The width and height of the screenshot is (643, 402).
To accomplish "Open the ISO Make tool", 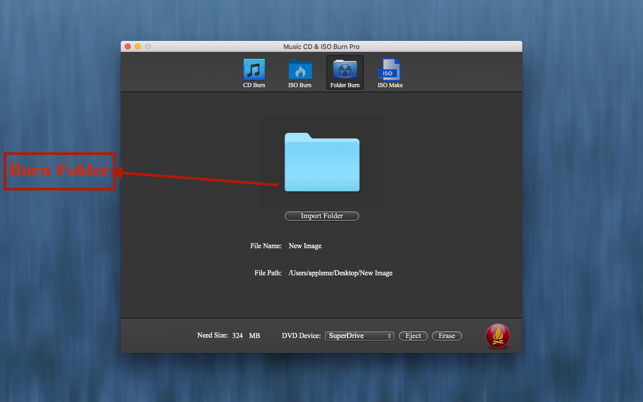I will tap(390, 73).
